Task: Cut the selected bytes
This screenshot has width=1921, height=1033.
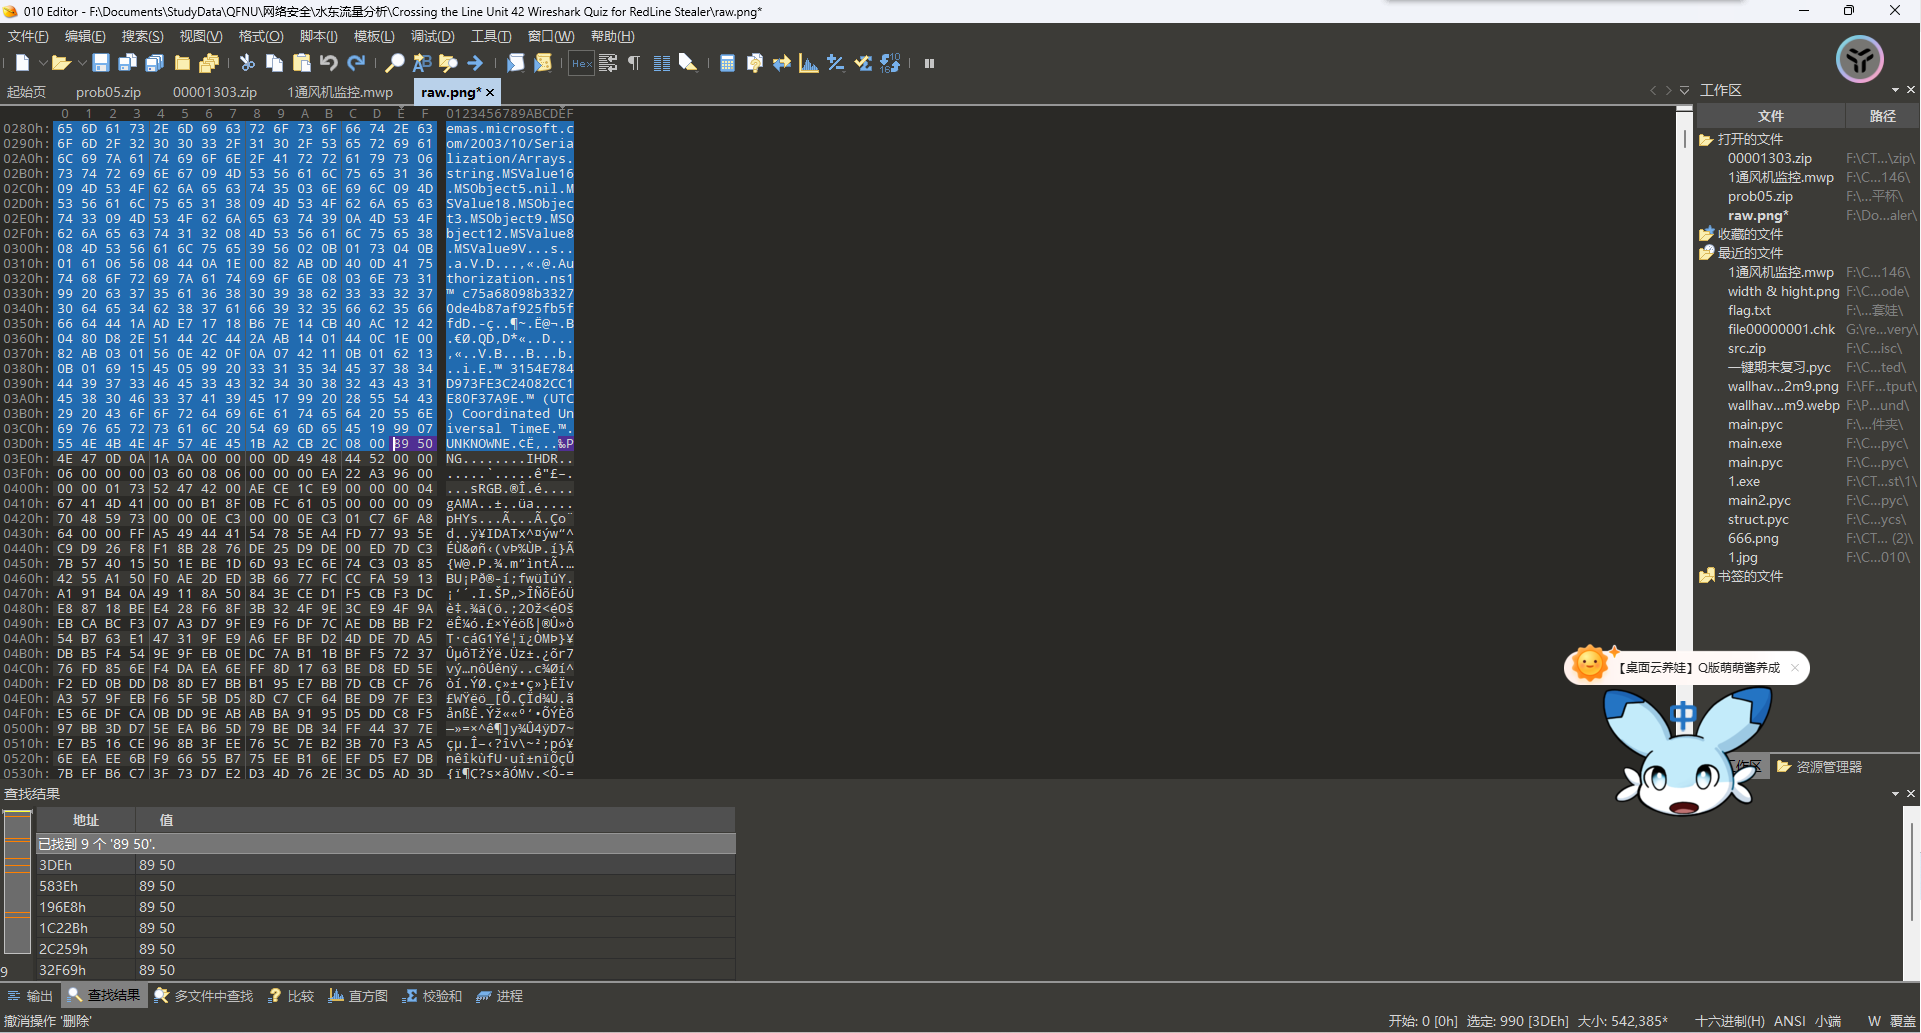Action: pyautogui.click(x=247, y=62)
